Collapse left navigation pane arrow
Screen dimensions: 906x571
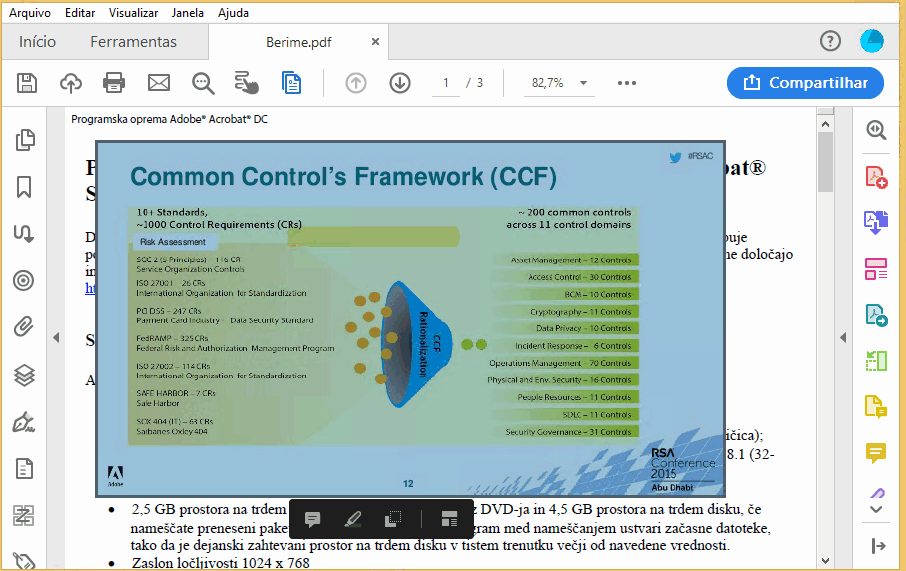click(x=56, y=338)
